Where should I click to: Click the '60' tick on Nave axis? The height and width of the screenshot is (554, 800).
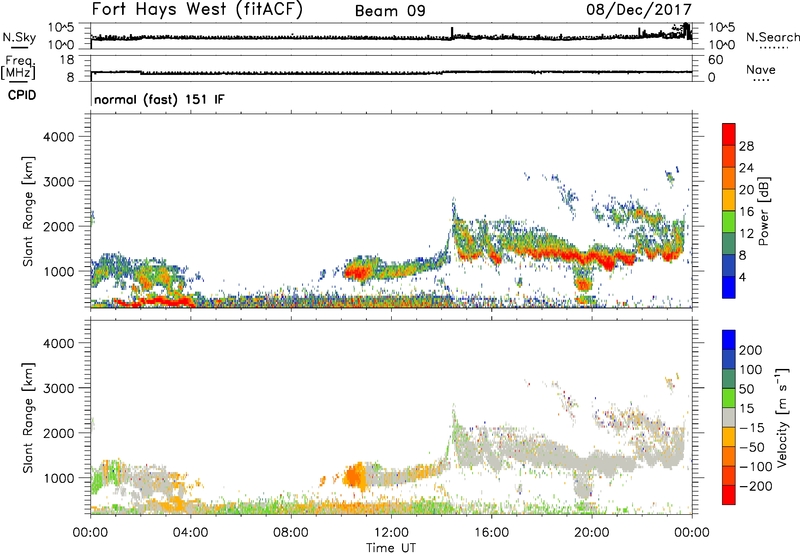[715, 60]
